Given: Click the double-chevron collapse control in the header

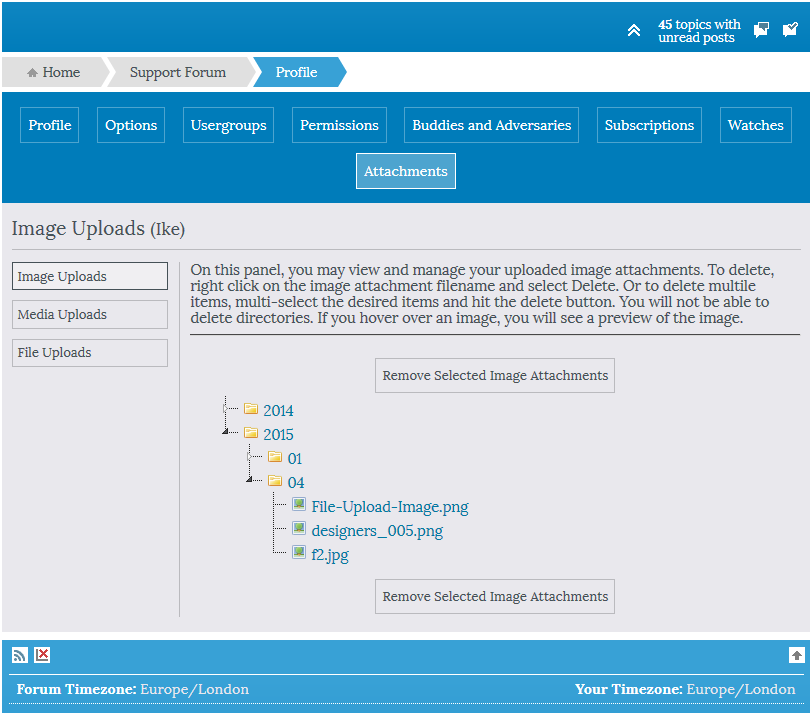Looking at the screenshot, I should tap(633, 29).
